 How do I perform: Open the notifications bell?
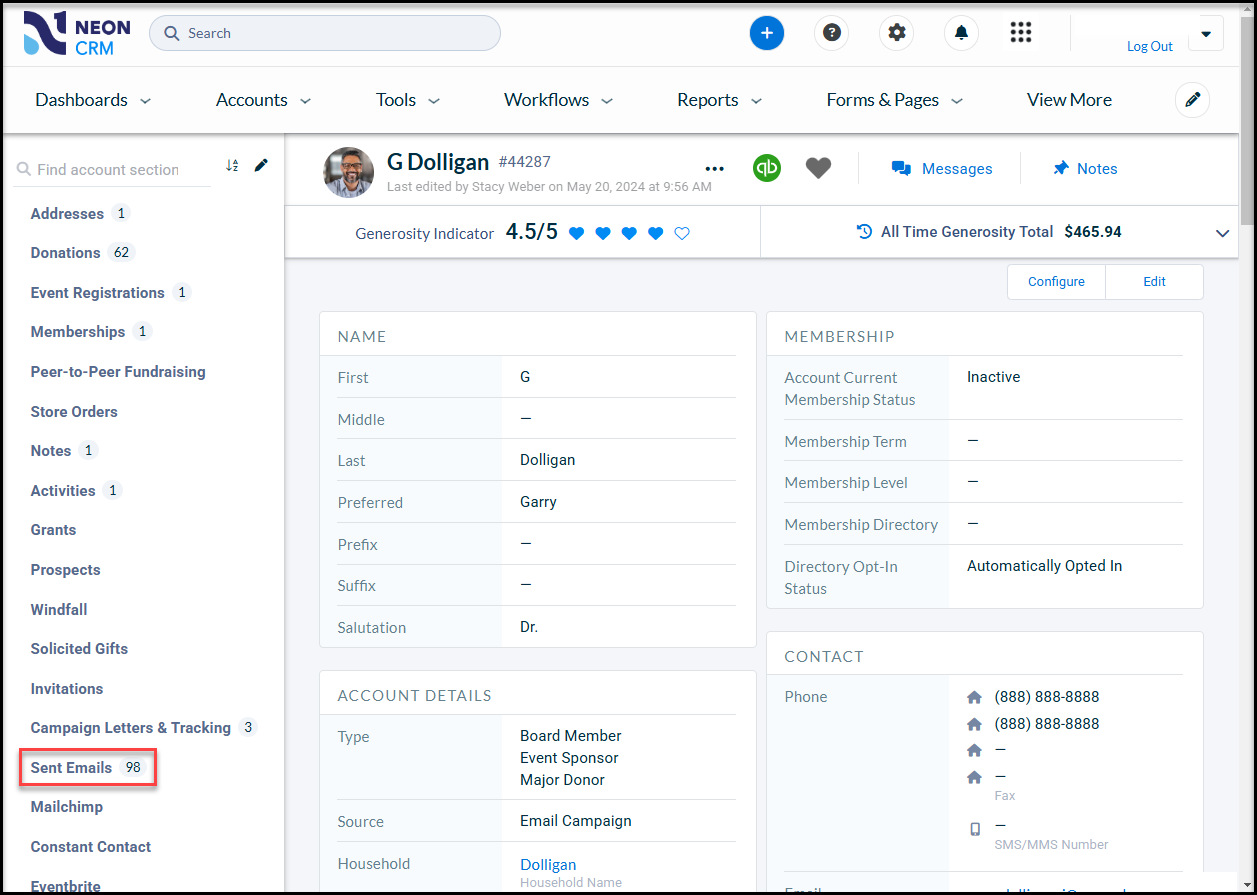tap(961, 33)
